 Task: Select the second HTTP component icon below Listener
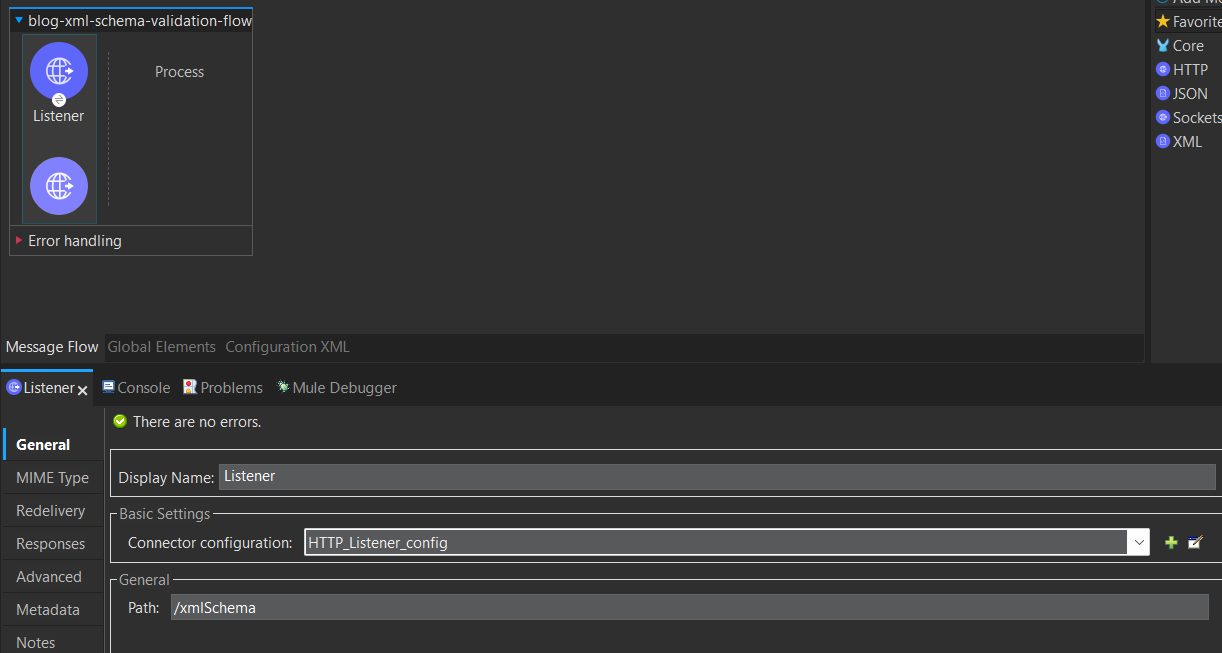[x=59, y=186]
